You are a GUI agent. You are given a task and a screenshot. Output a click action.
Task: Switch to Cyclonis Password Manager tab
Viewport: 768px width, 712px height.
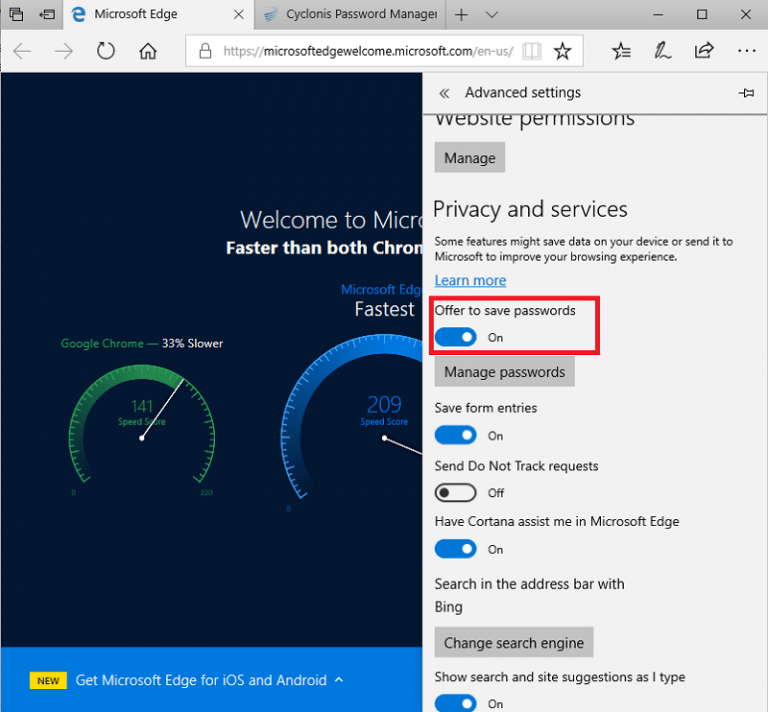pos(350,15)
